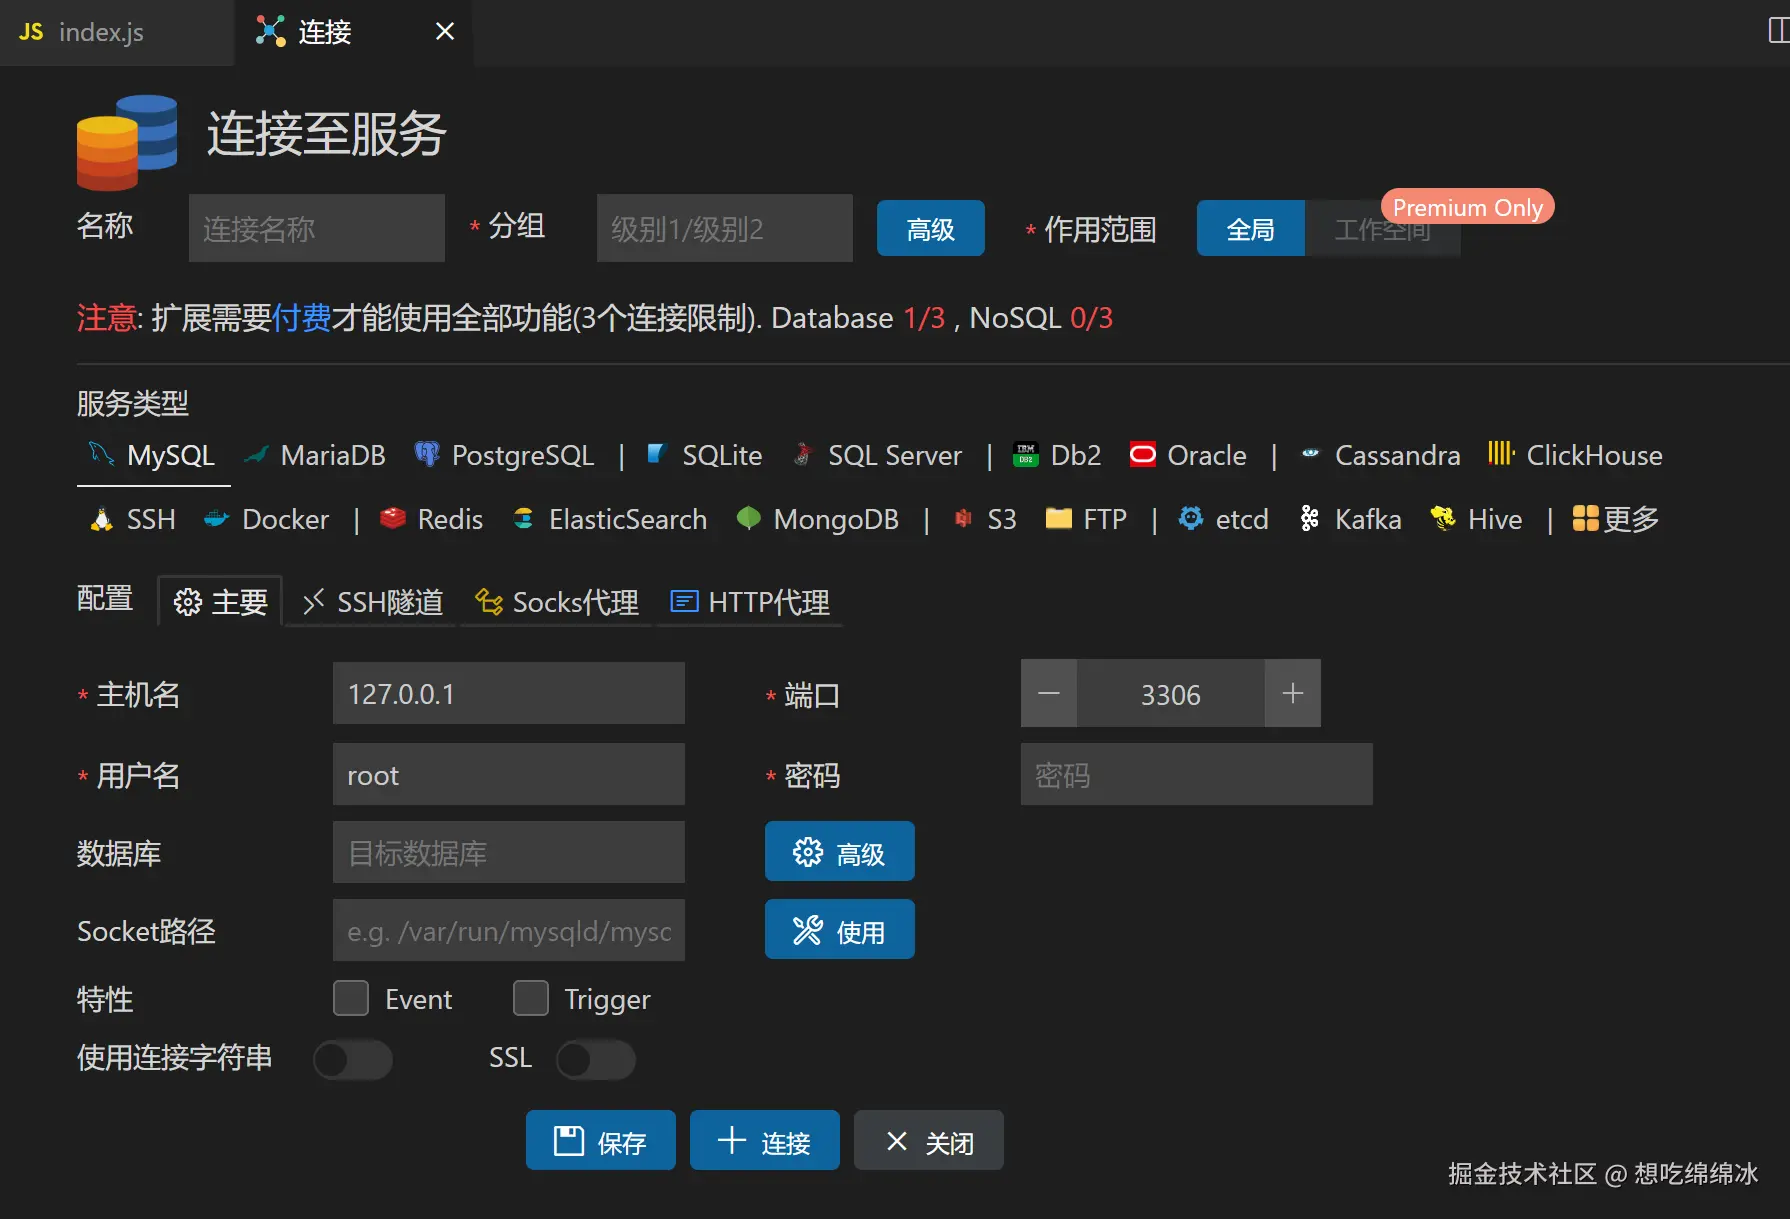Image resolution: width=1790 pixels, height=1219 pixels.
Task: Close the 连接 editor tab
Action: (x=445, y=32)
